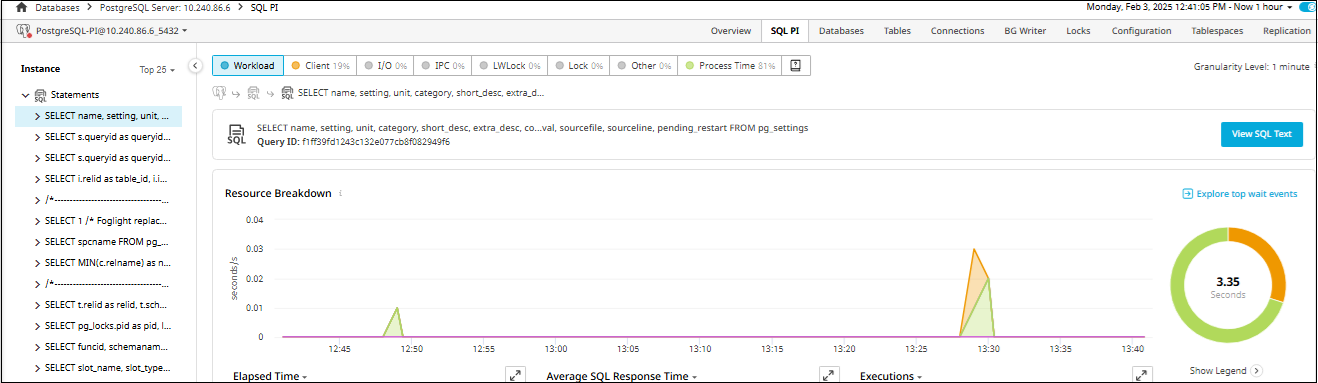Click the home icon in breadcrumb

click(x=21, y=7)
